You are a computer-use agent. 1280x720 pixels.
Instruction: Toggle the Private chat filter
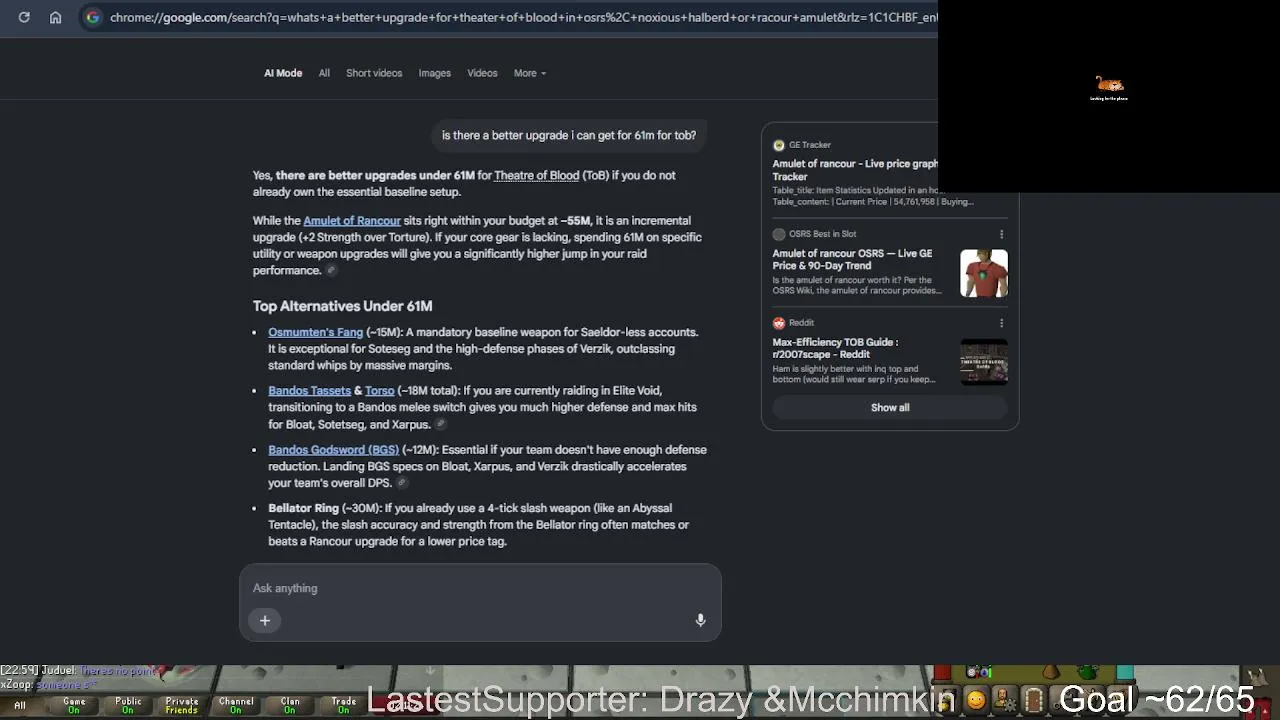182,705
